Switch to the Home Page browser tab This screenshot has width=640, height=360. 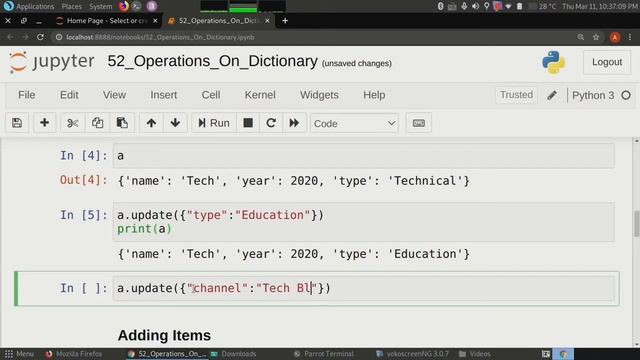(106, 20)
